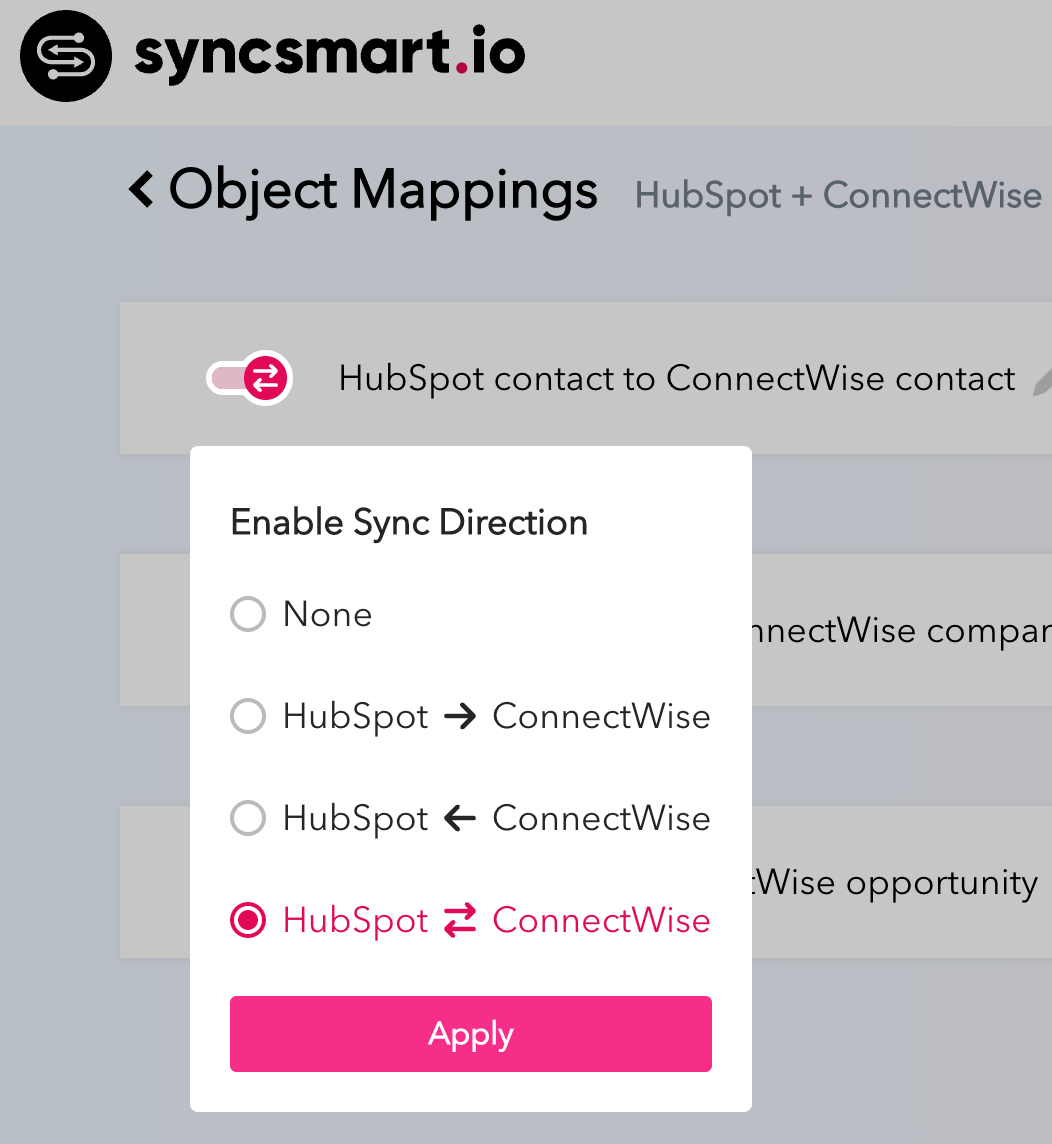Click the None option label text

pos(327,614)
